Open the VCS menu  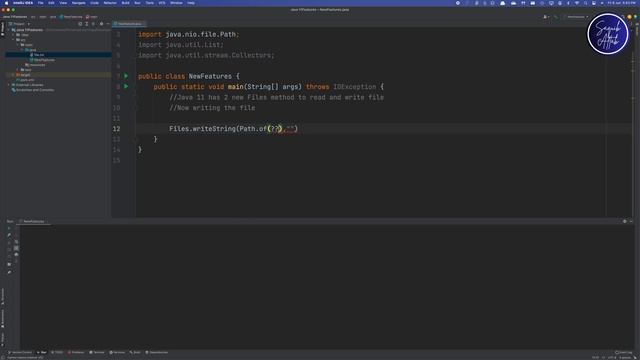[162, 3]
